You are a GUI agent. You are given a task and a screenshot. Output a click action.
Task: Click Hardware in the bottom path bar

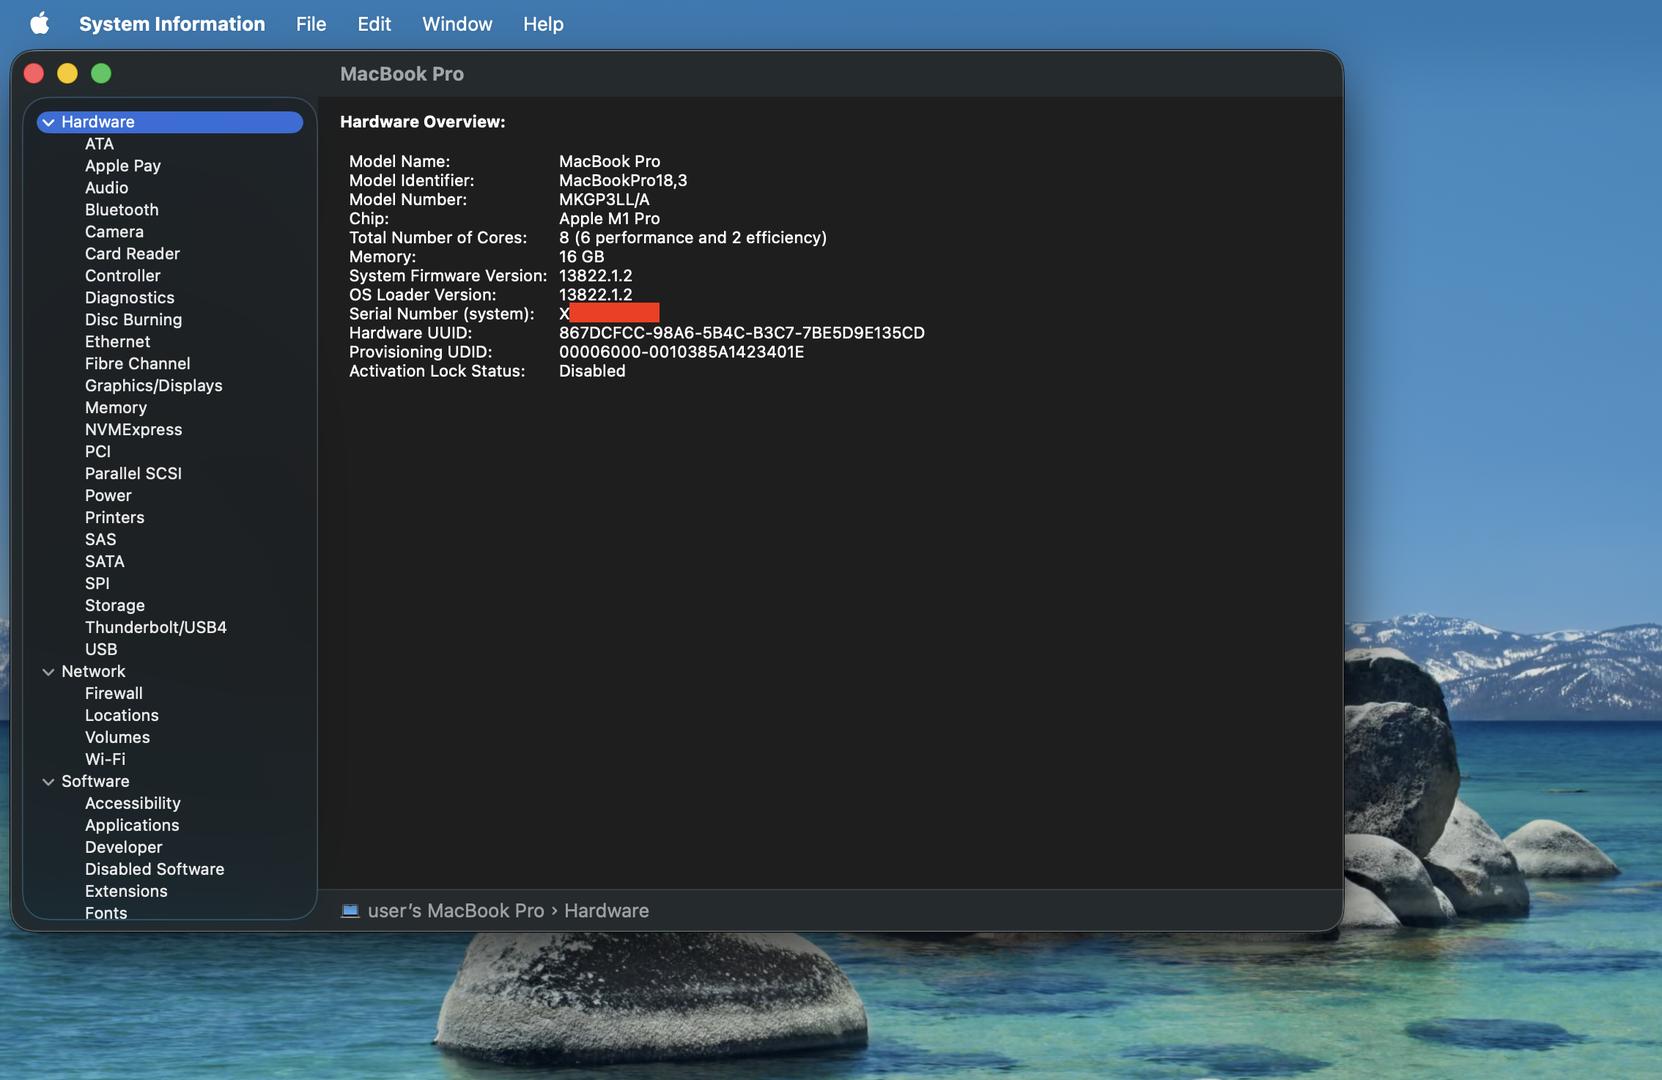(x=606, y=911)
